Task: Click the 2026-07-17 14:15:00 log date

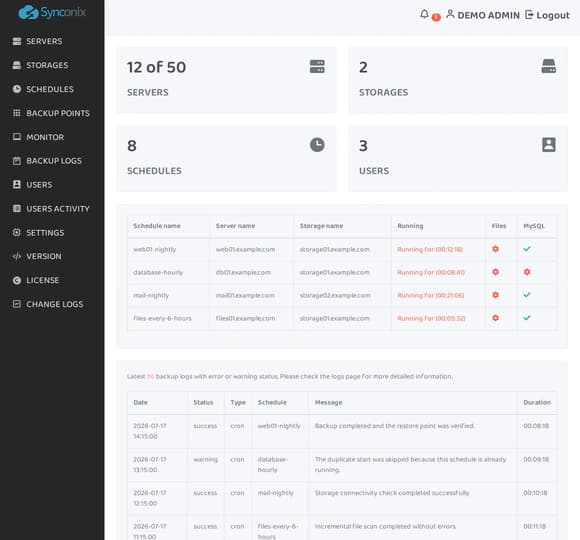Action: (150, 431)
